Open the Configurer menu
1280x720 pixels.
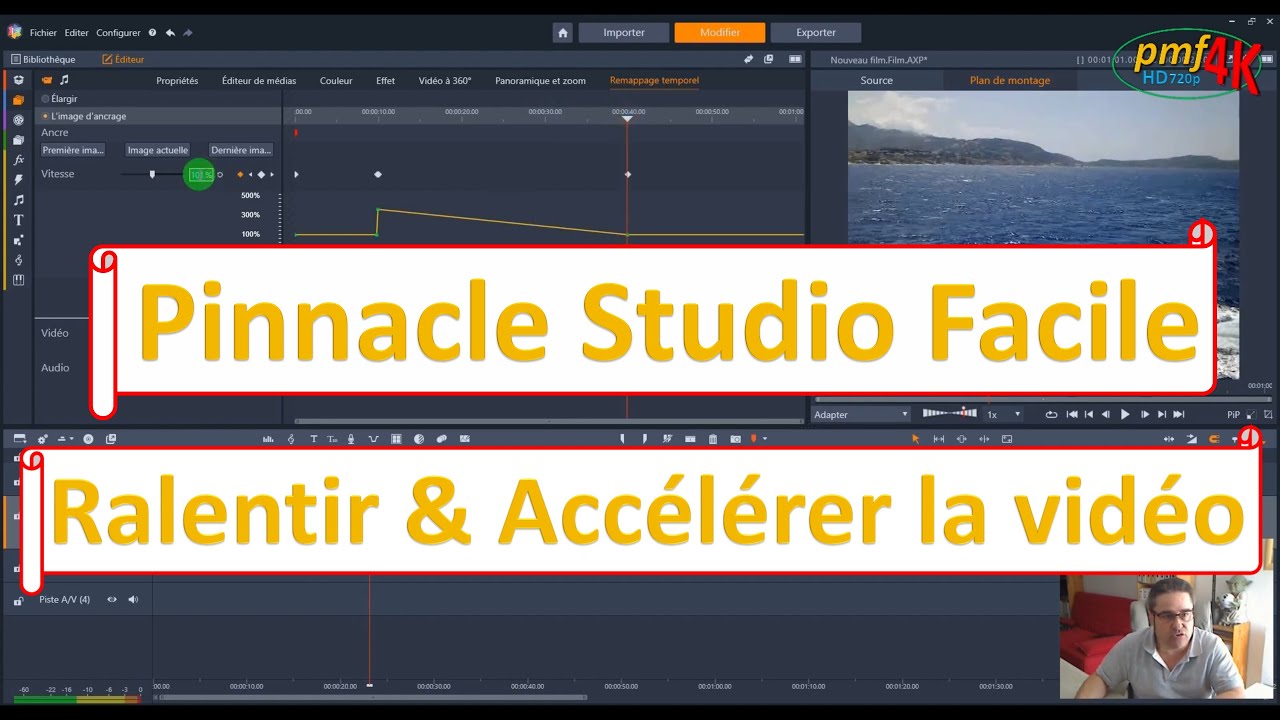point(118,33)
